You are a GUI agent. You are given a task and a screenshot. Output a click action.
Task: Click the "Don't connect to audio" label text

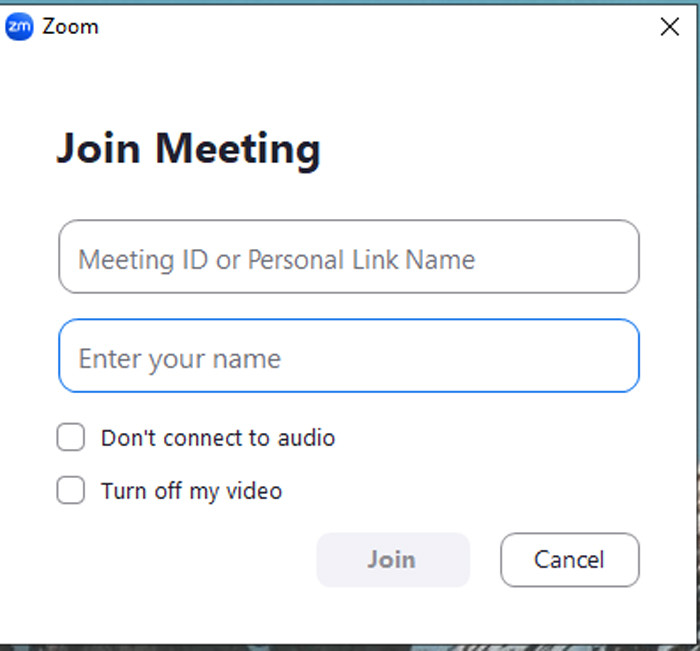click(x=218, y=438)
